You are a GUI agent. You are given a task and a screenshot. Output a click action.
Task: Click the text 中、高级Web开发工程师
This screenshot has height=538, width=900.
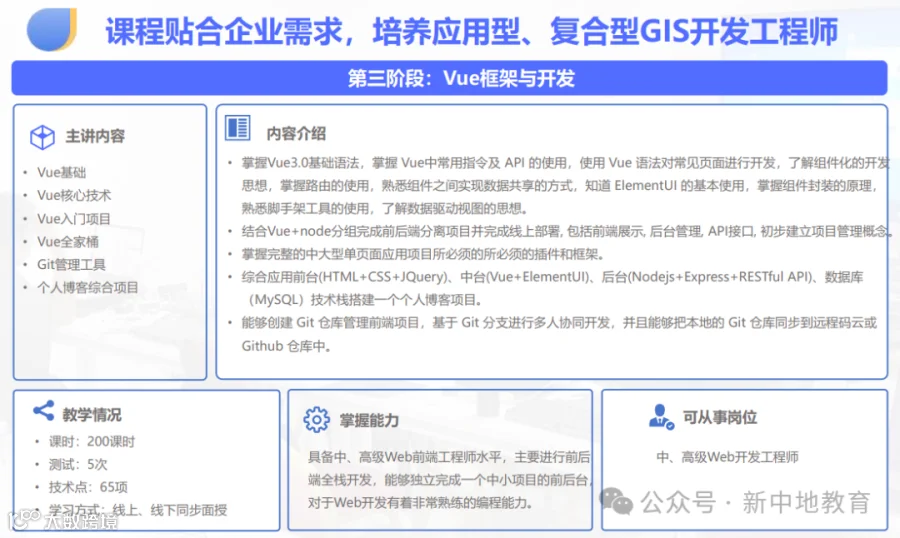coord(727,457)
